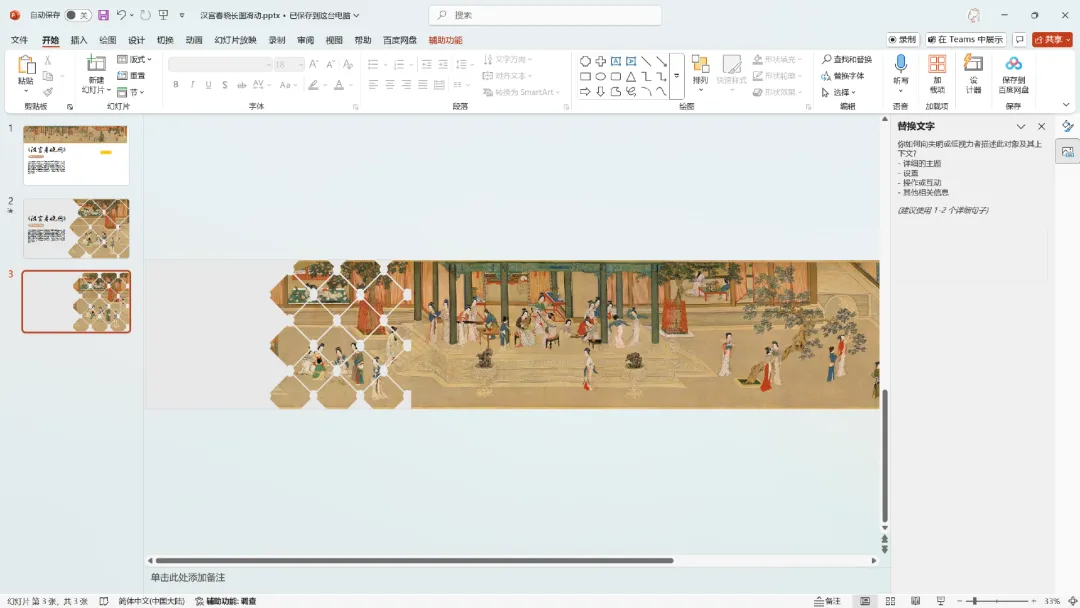Viewport: 1080px width, 608px height.
Task: Select the oval shape in gallery
Action: (601, 76)
